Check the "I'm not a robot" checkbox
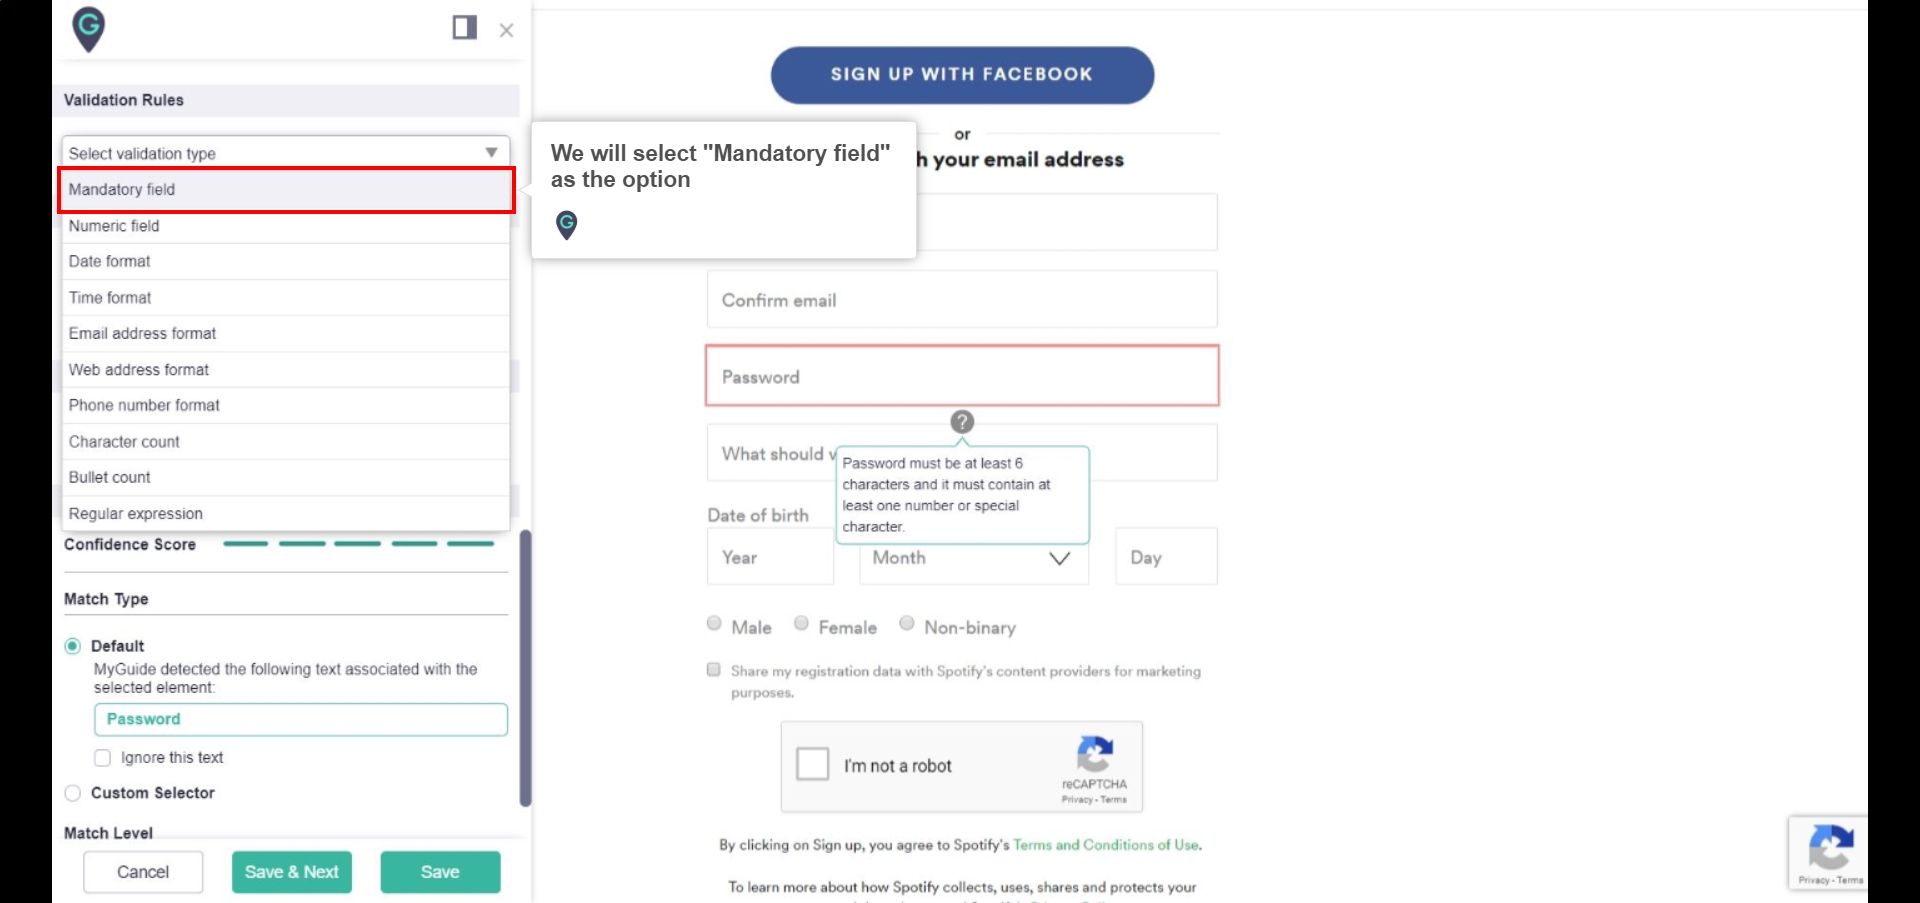1920x903 pixels. [813, 764]
